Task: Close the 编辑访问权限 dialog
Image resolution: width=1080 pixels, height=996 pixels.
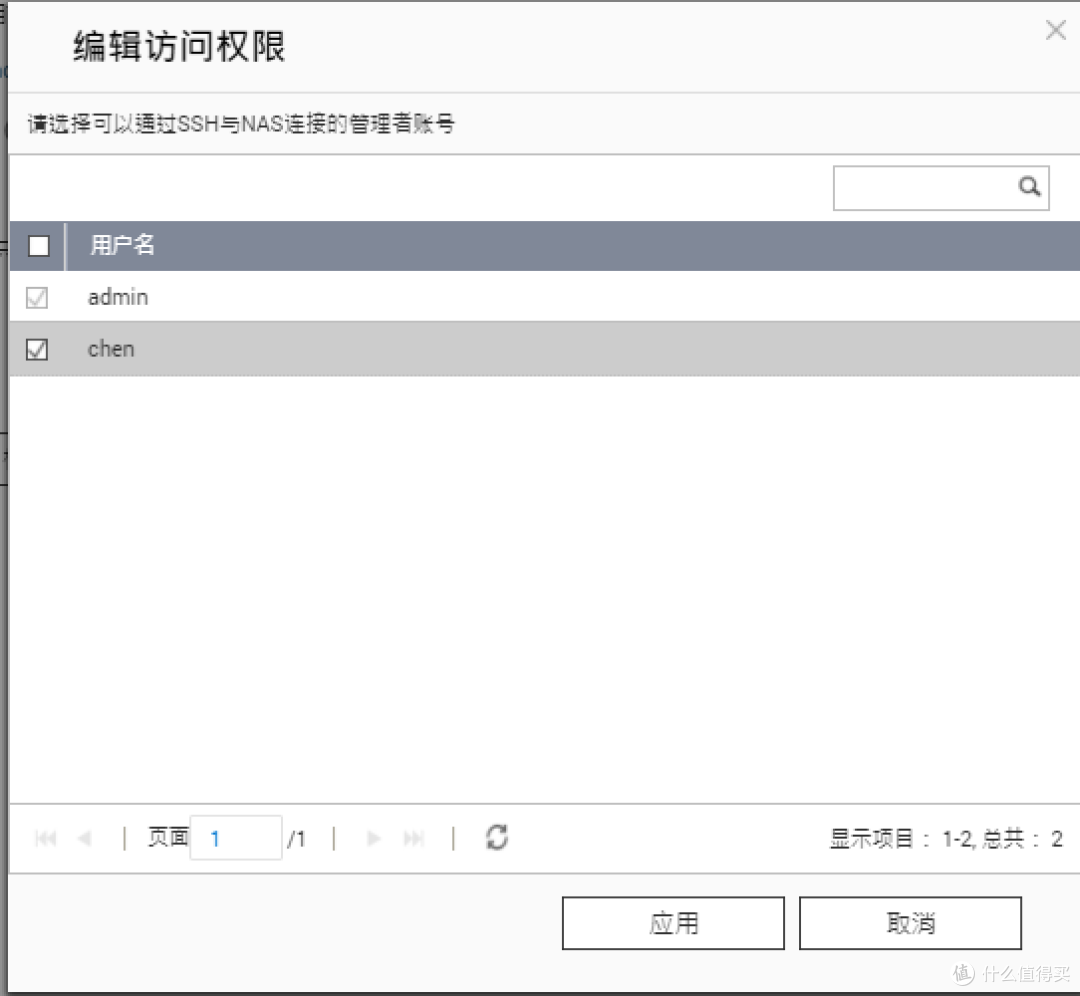Action: coord(1055,30)
